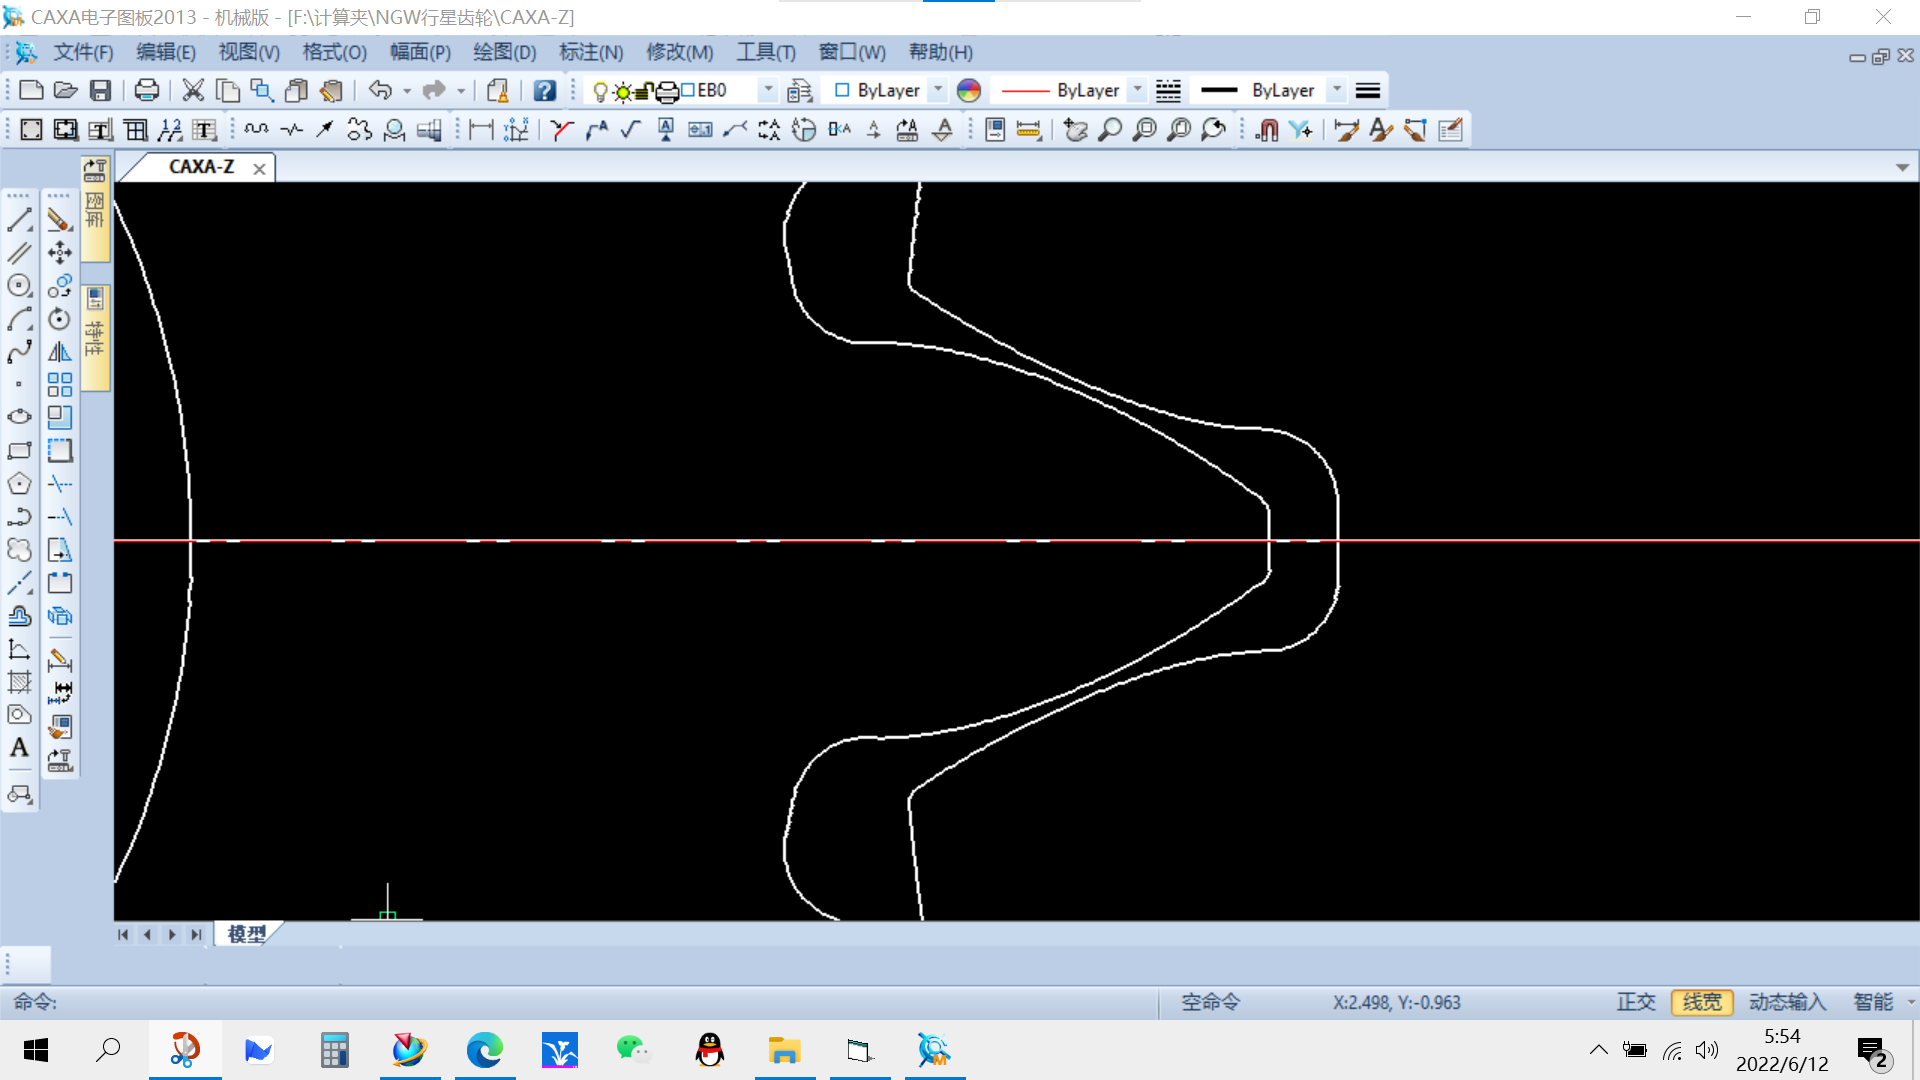
Task: Expand the document tab list arrow
Action: [1902, 168]
